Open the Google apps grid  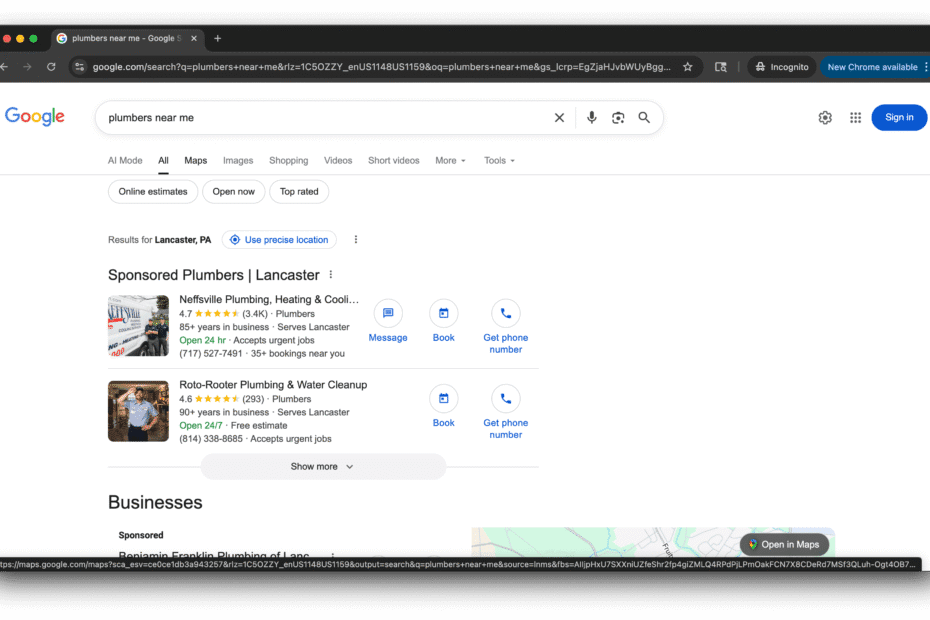click(x=855, y=118)
